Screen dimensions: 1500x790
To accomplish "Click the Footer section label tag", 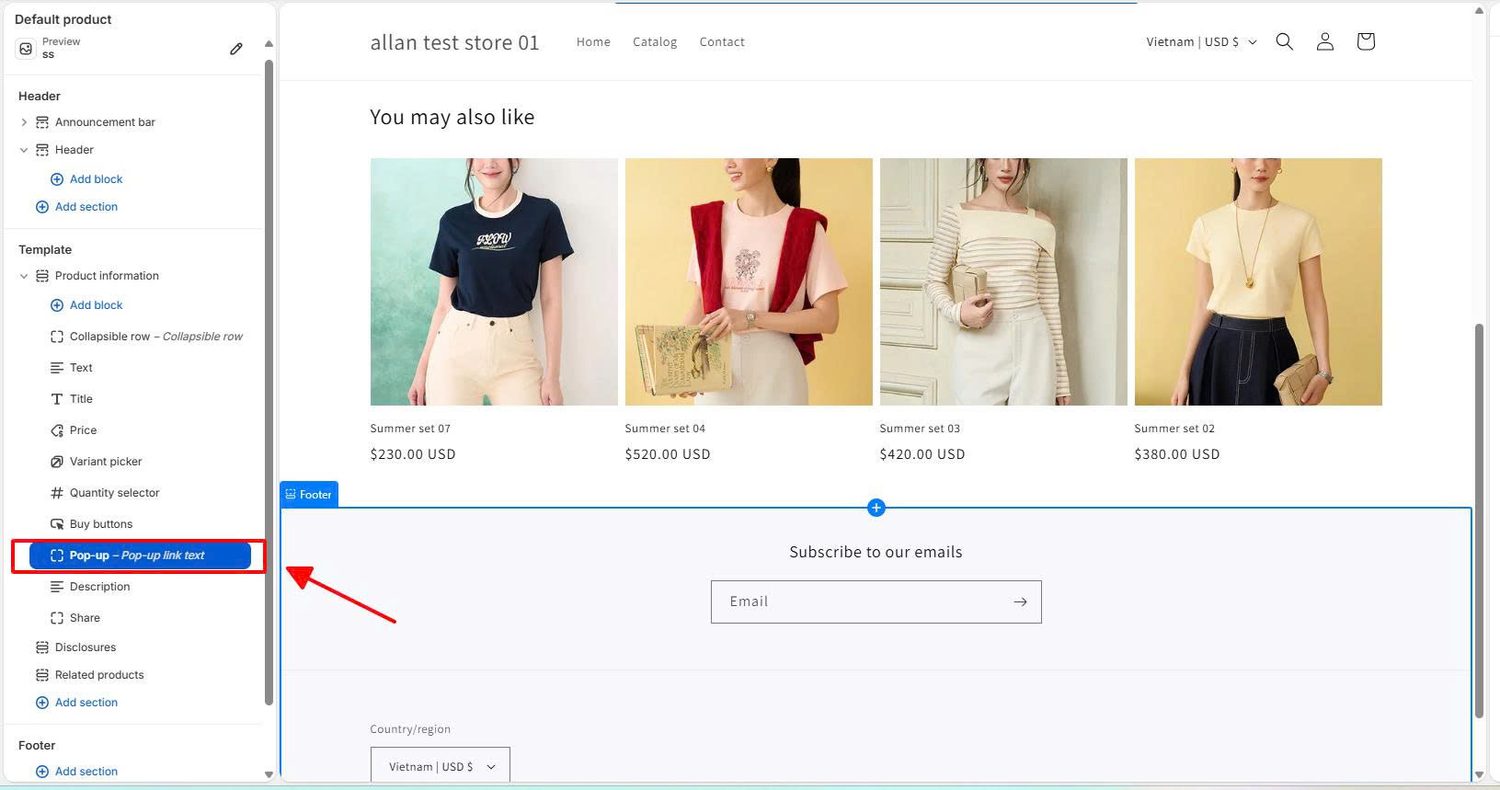I will coord(309,494).
